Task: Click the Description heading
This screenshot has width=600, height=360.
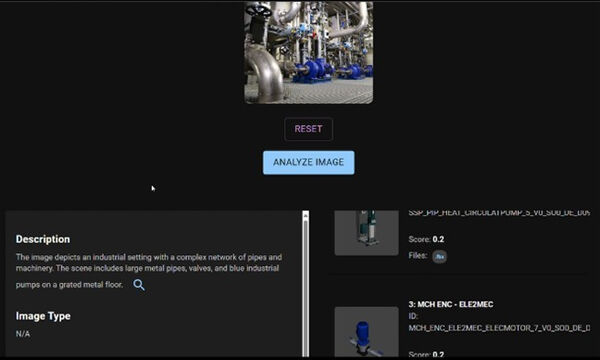Action: 43,239
